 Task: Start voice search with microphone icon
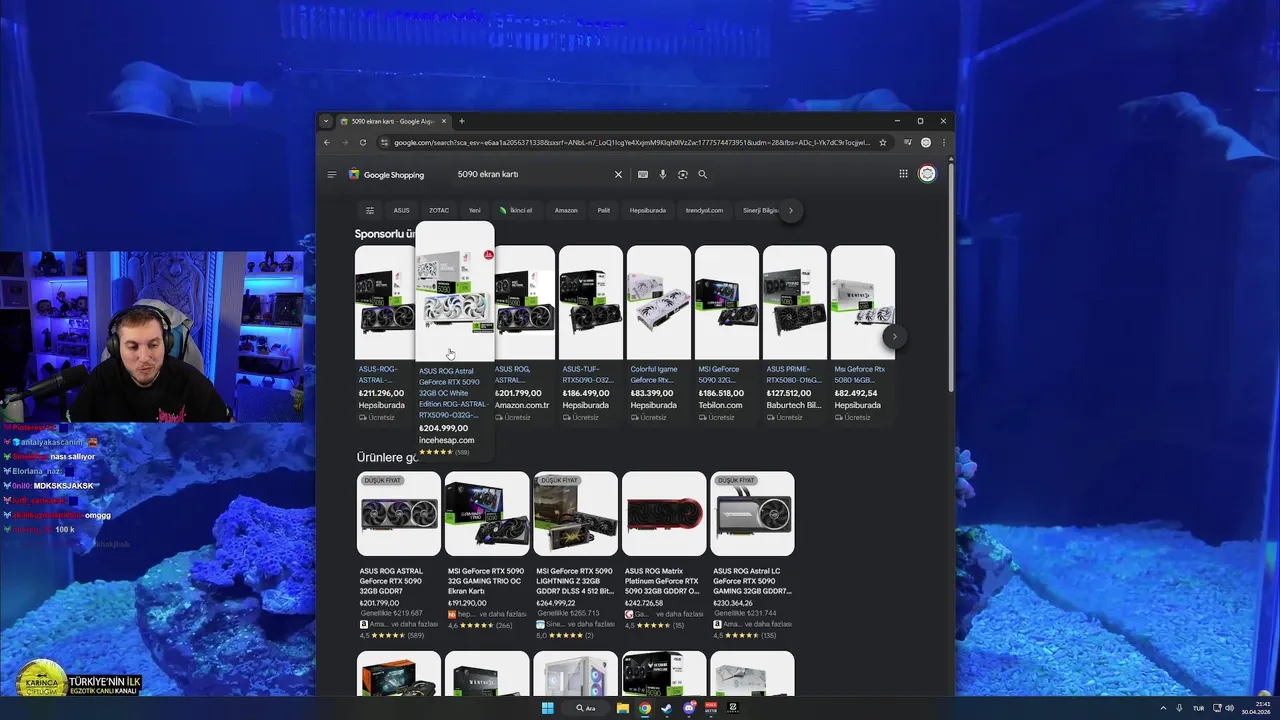point(662,174)
